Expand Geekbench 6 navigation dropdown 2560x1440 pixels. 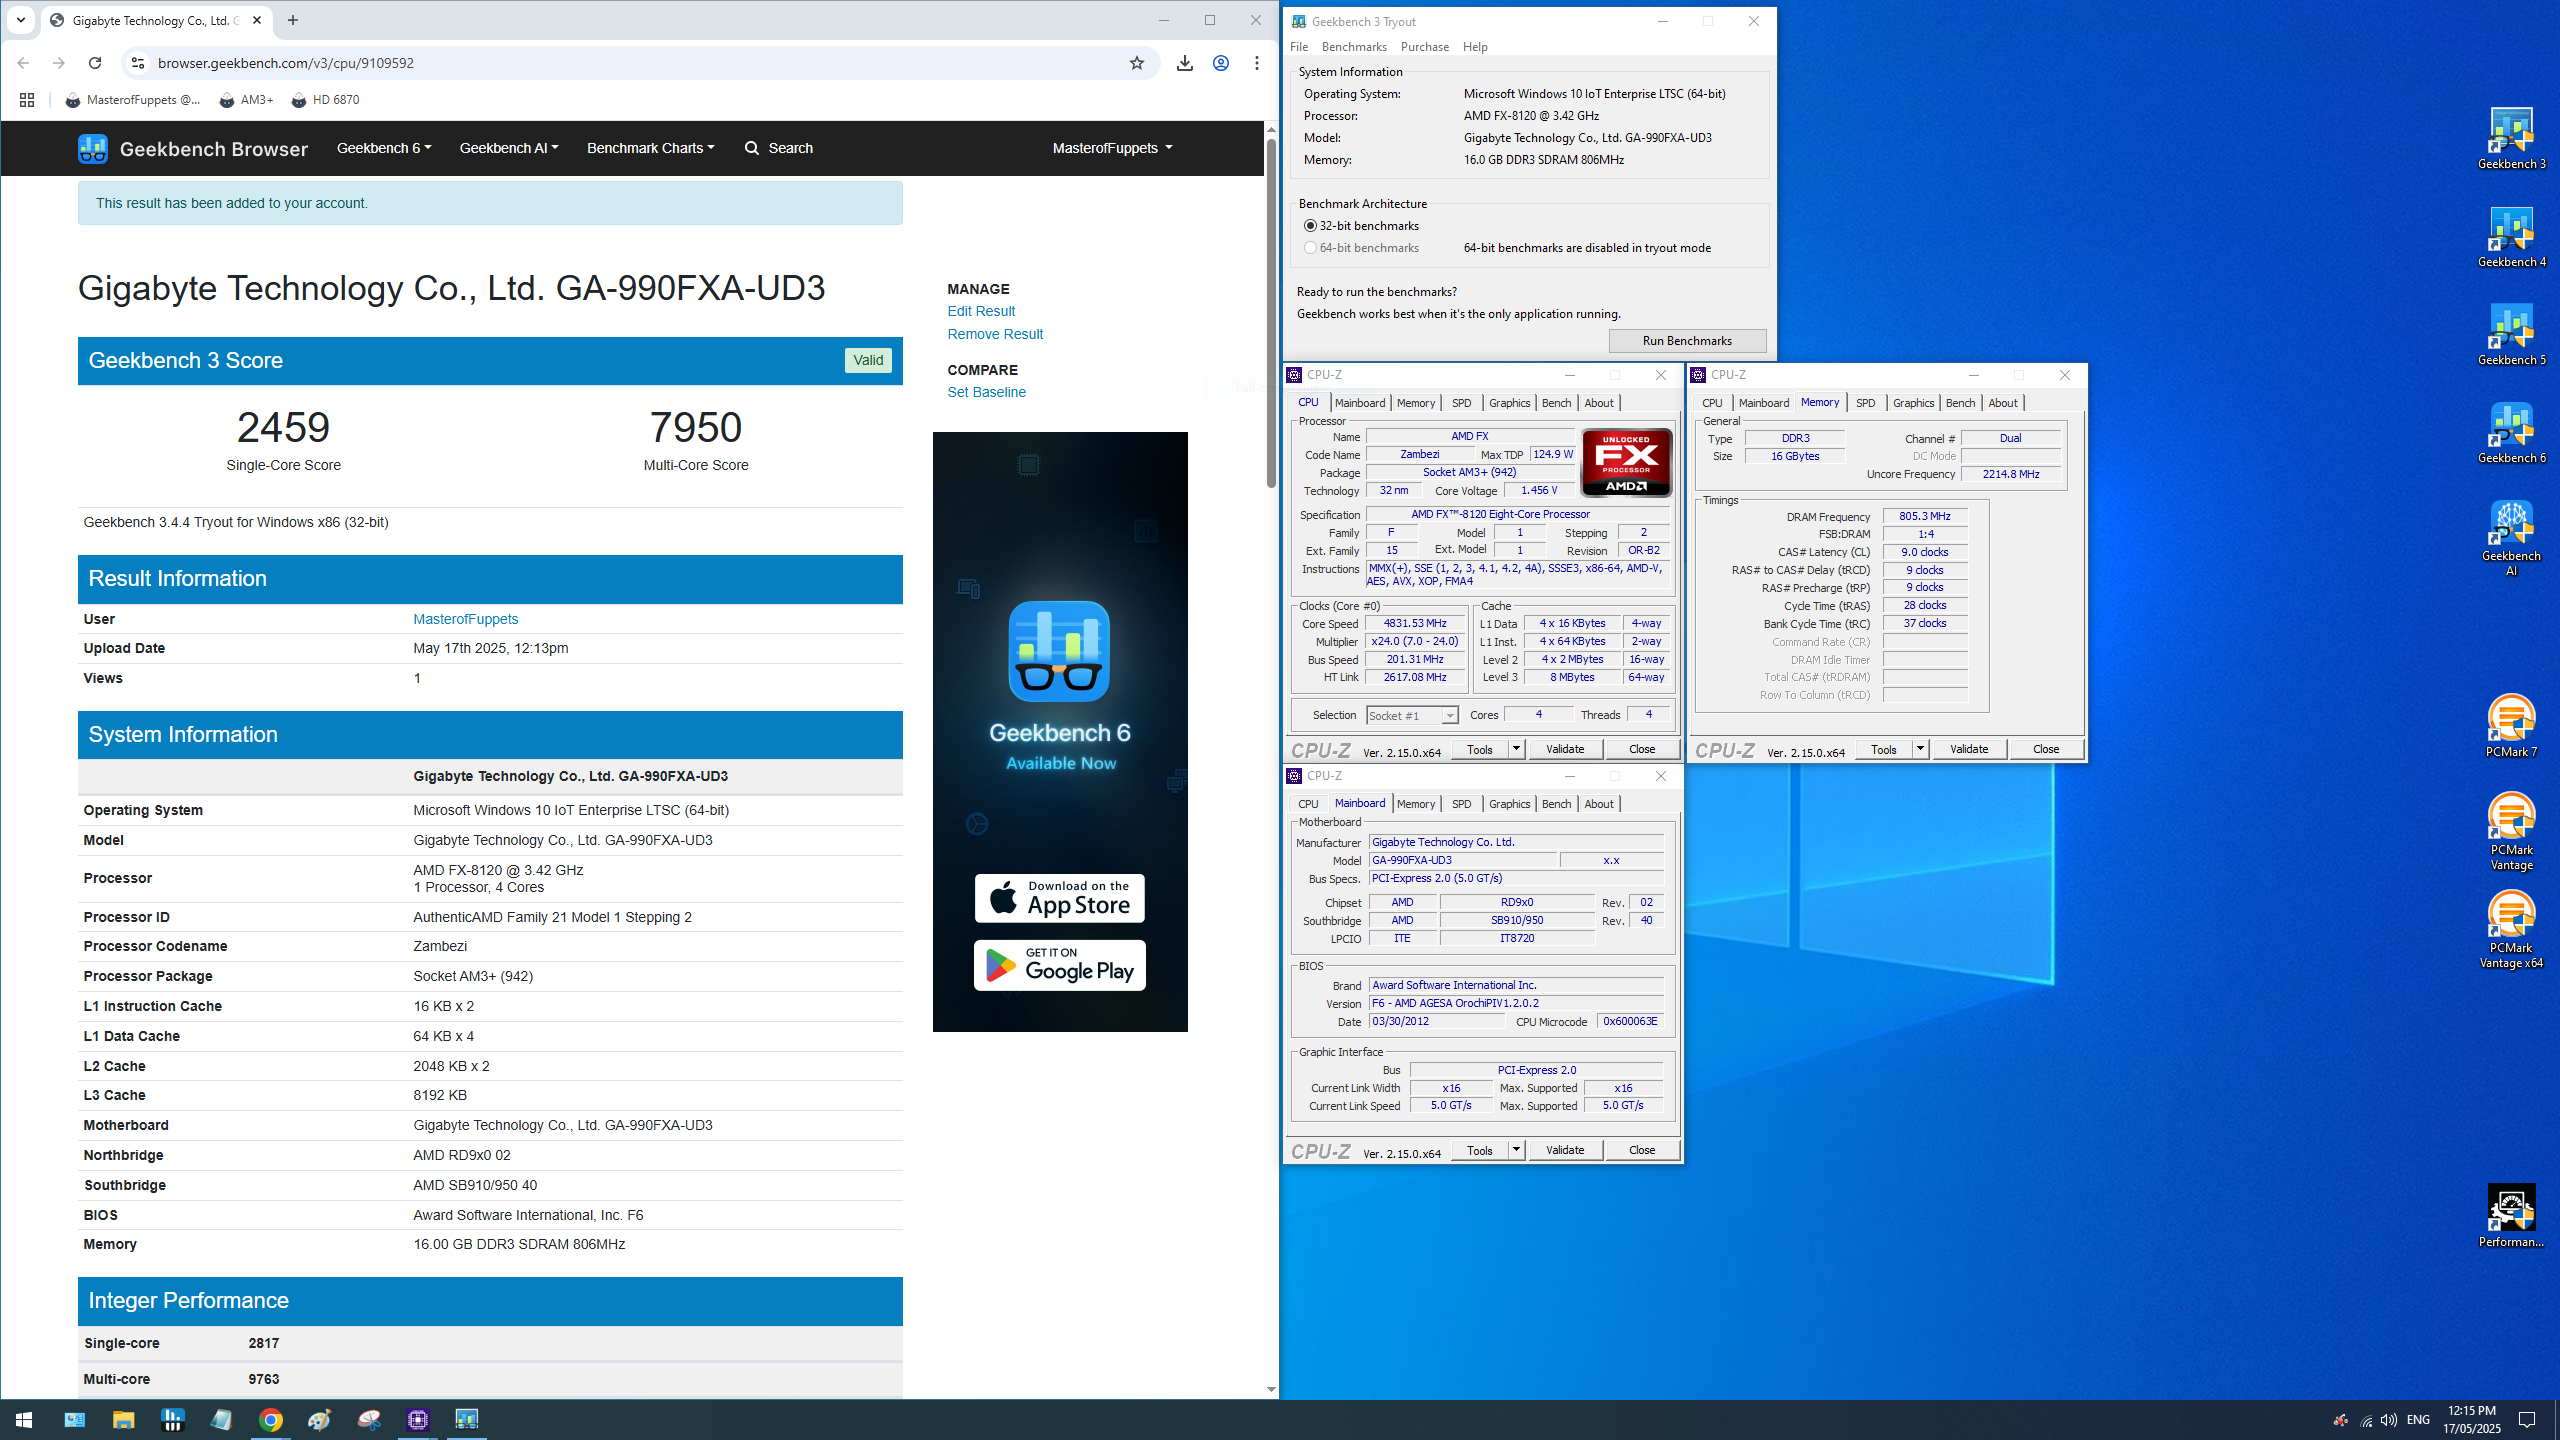(384, 148)
